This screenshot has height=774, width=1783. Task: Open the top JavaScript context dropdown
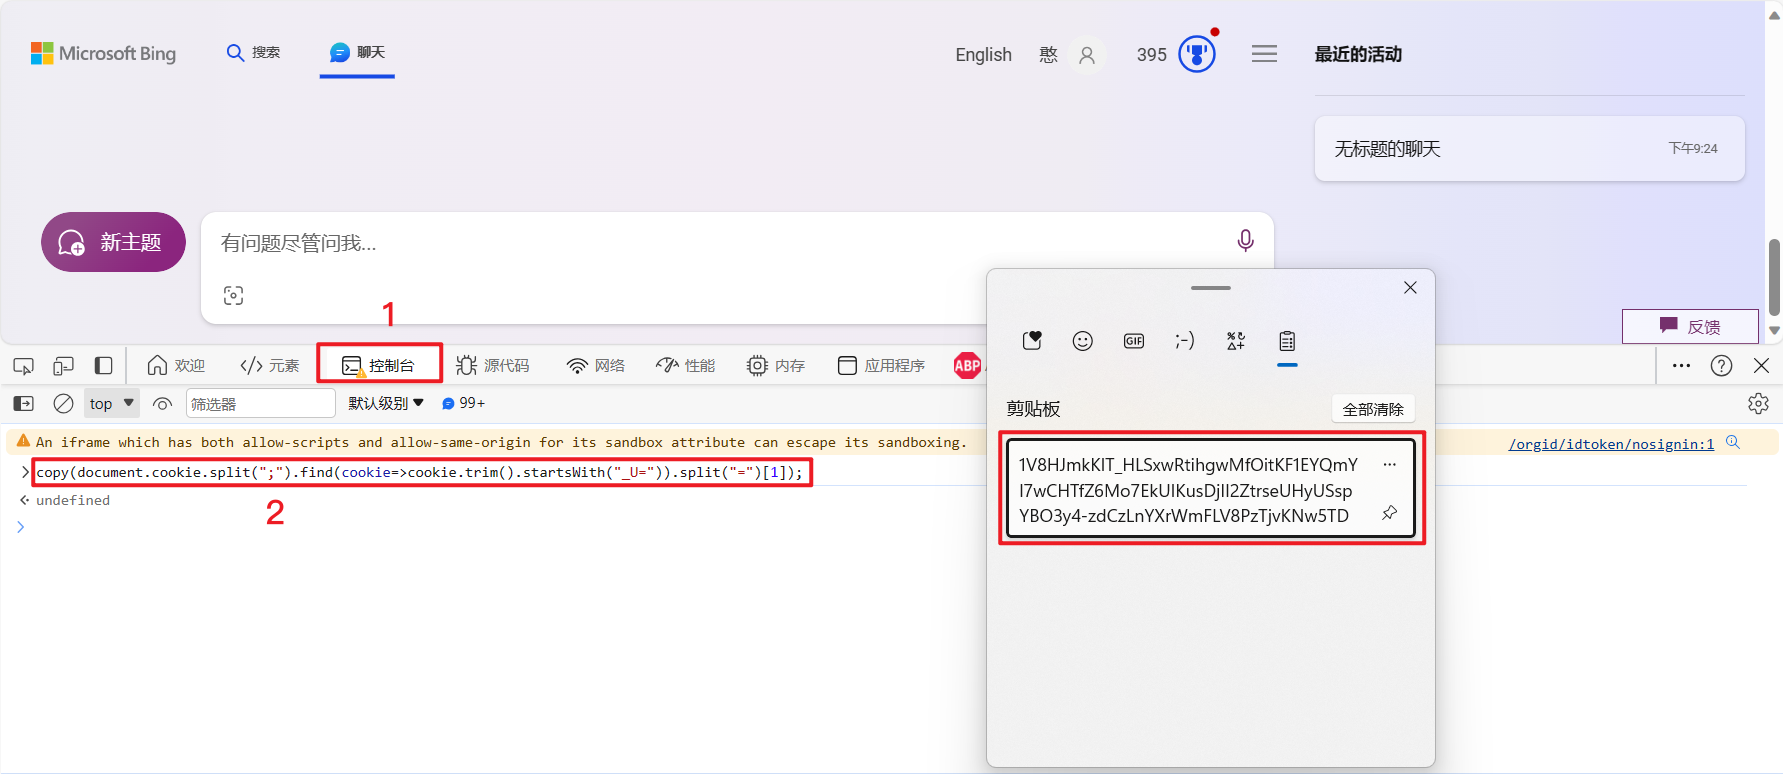pyautogui.click(x=111, y=404)
